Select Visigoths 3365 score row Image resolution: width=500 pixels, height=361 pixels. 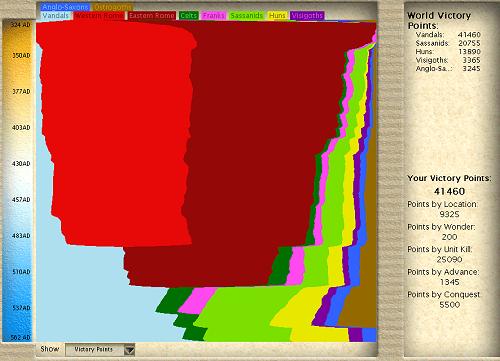(x=448, y=60)
